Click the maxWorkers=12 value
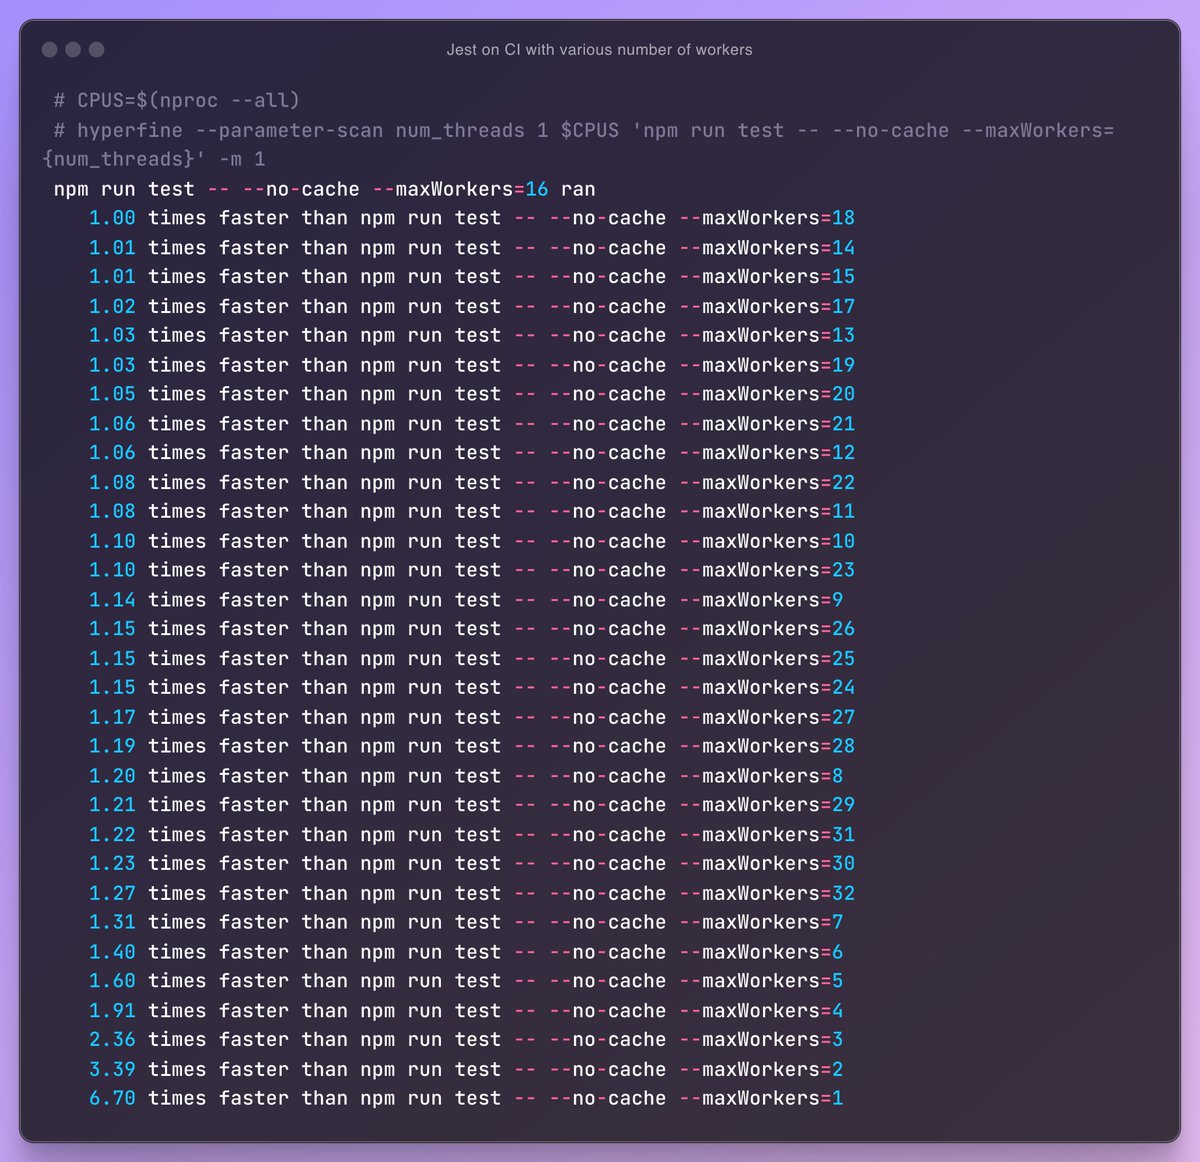Screen dimensions: 1200x1162 point(843,453)
